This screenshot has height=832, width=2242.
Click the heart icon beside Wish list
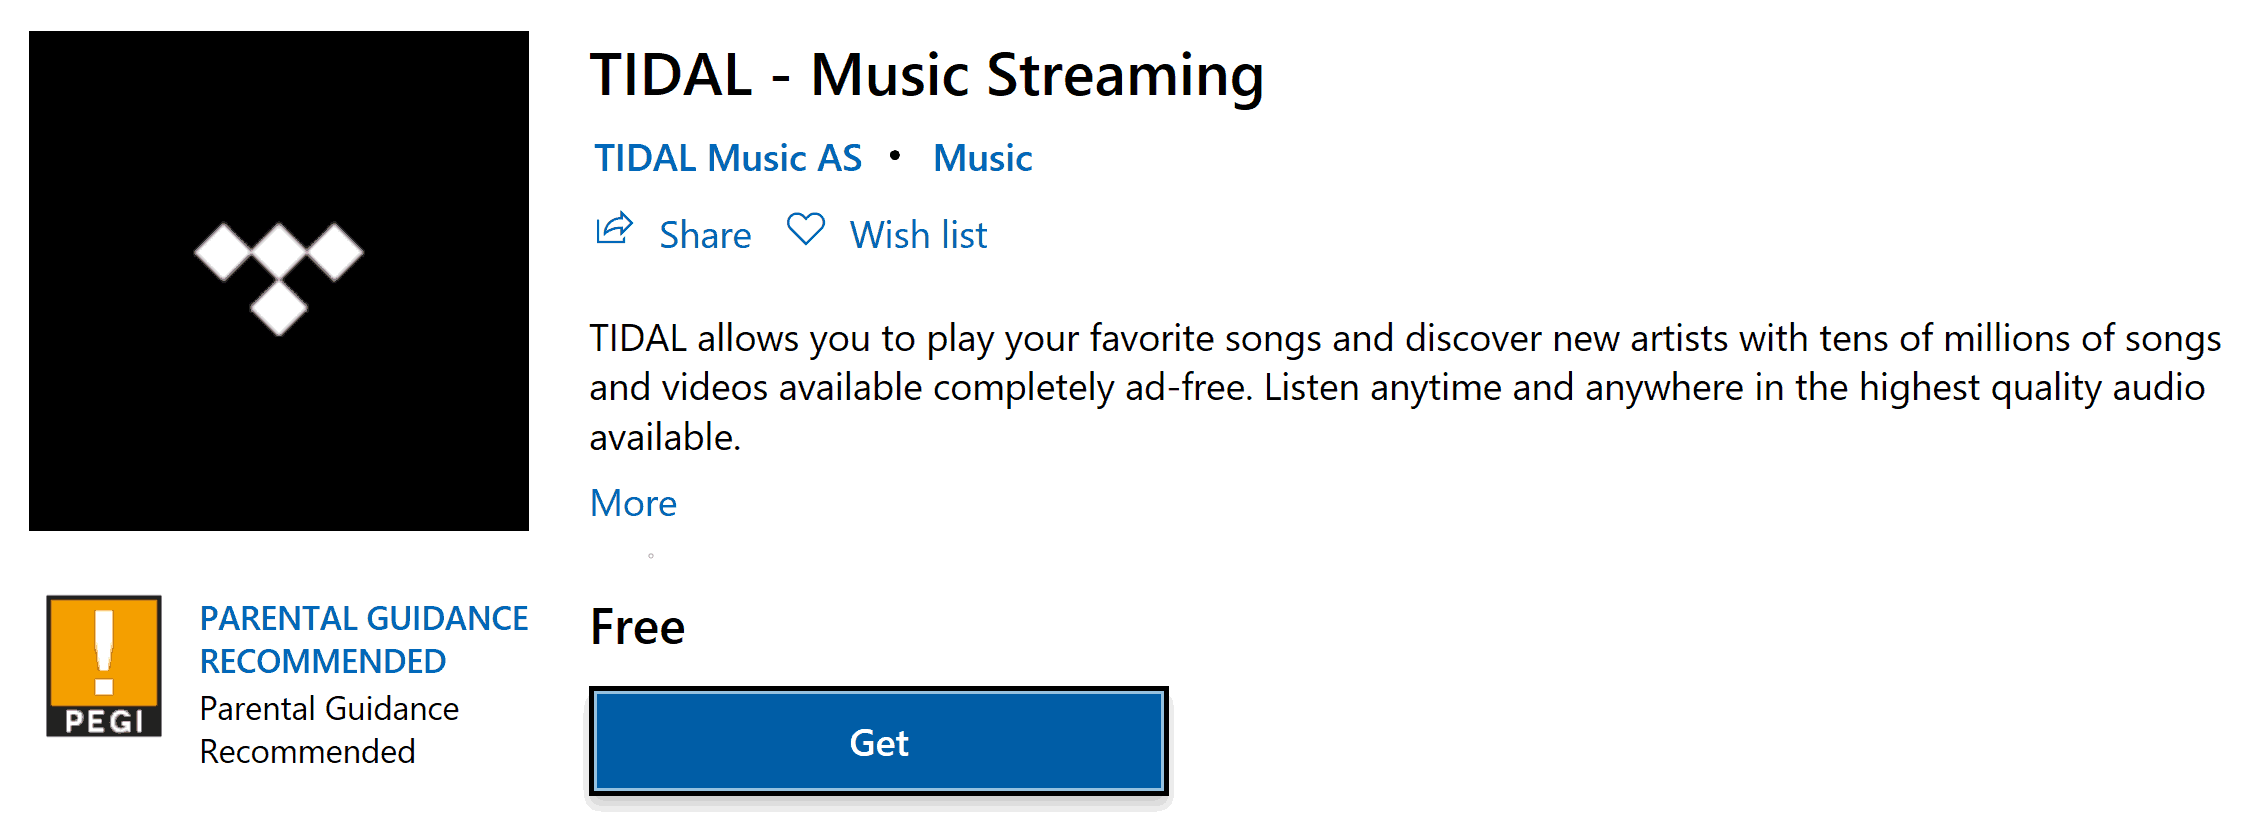[805, 230]
